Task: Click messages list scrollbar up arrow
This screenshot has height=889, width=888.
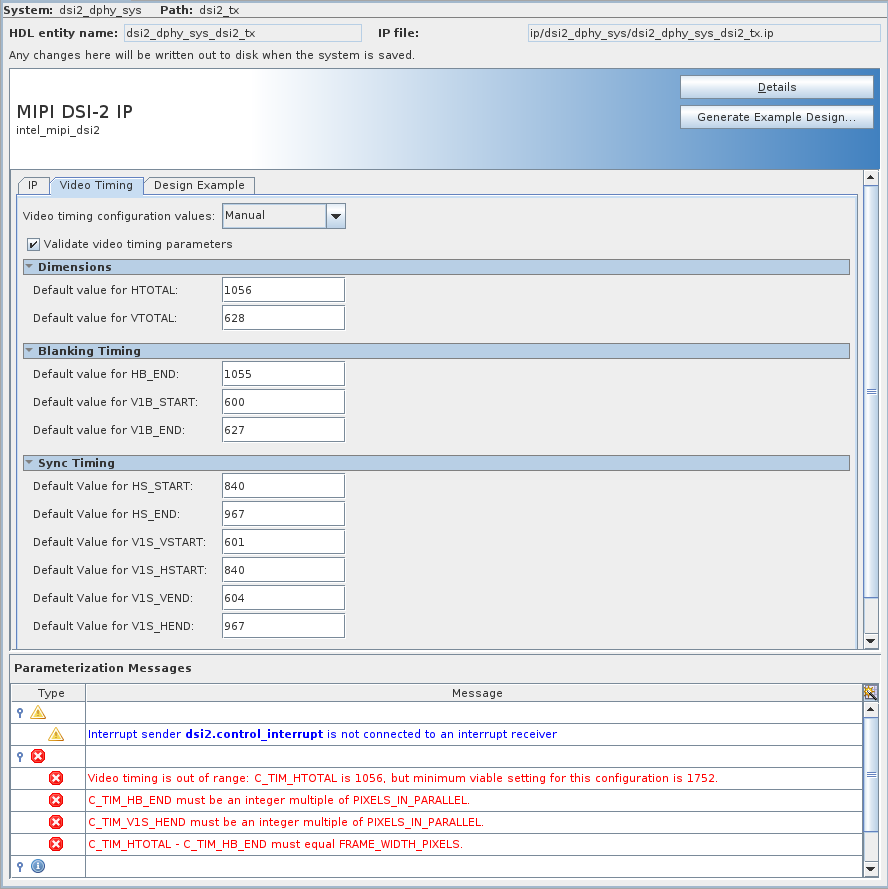Action: (871, 709)
